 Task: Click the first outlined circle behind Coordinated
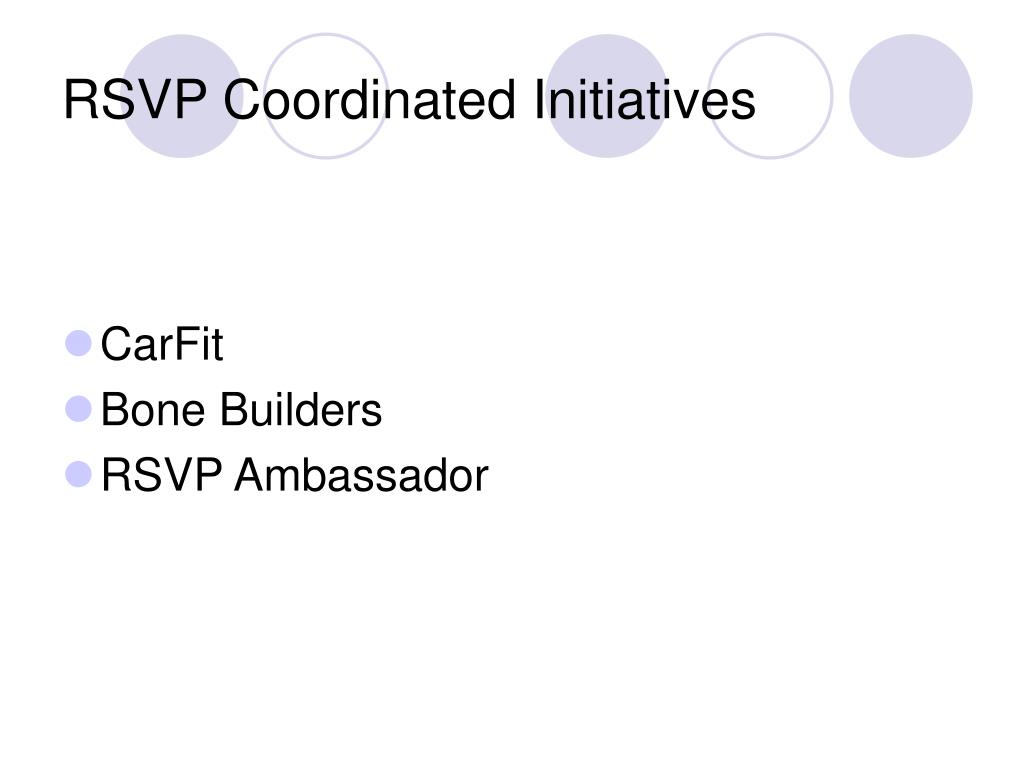pyautogui.click(x=326, y=96)
